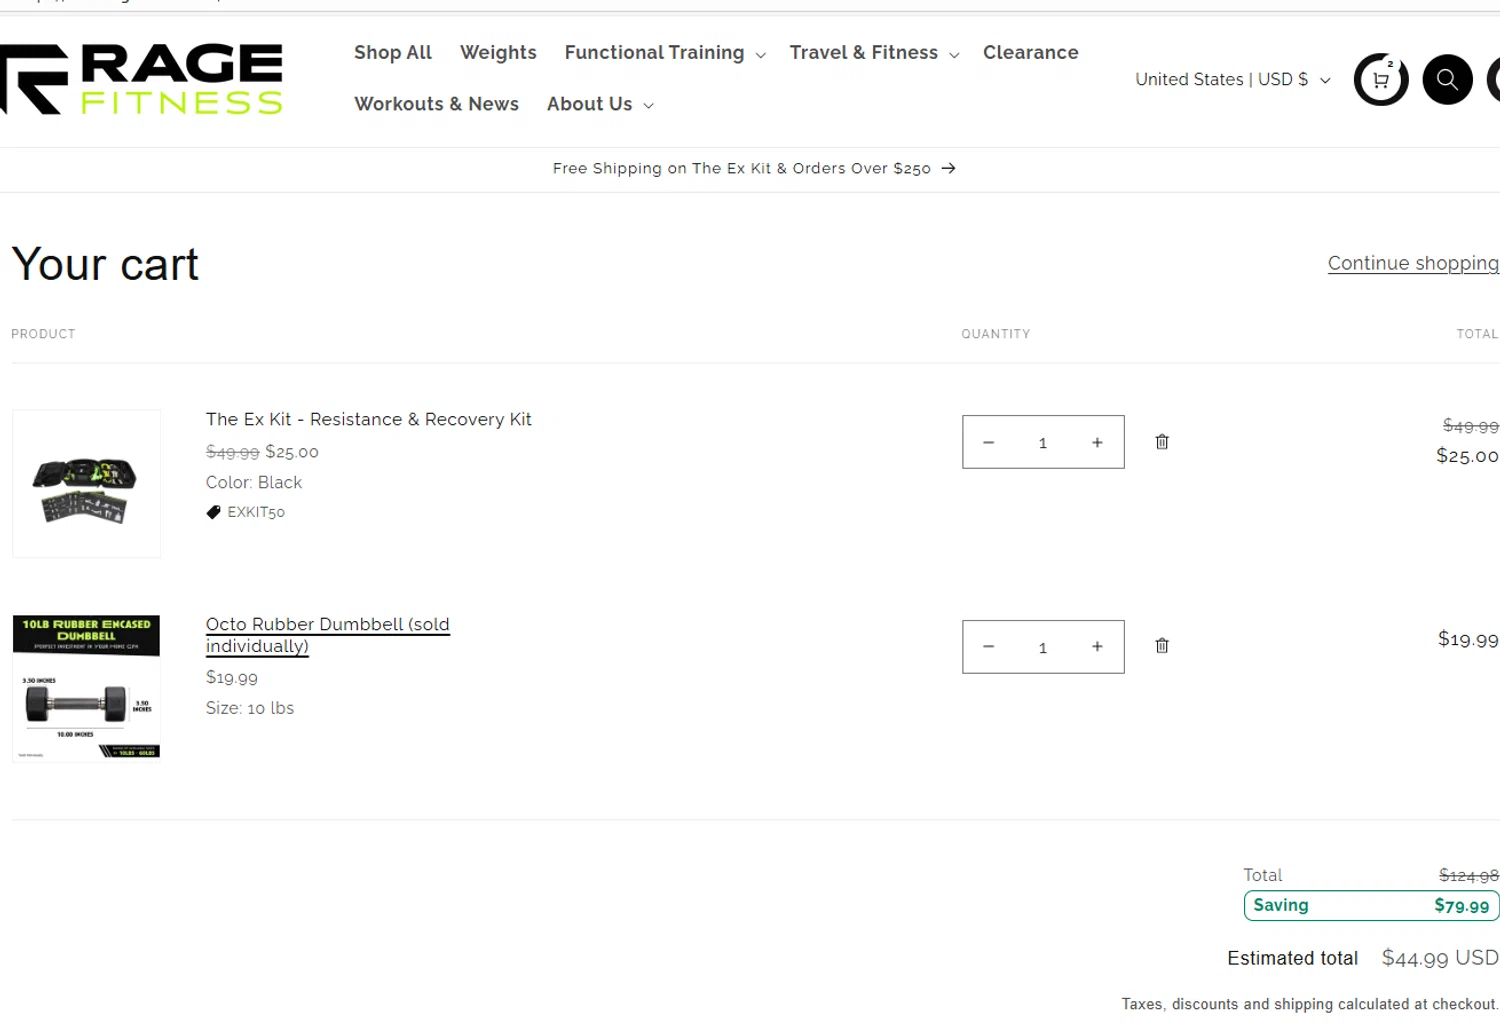The image size is (1500, 1034).
Task: Click the Free Shipping announcement link
Action: [x=754, y=169]
